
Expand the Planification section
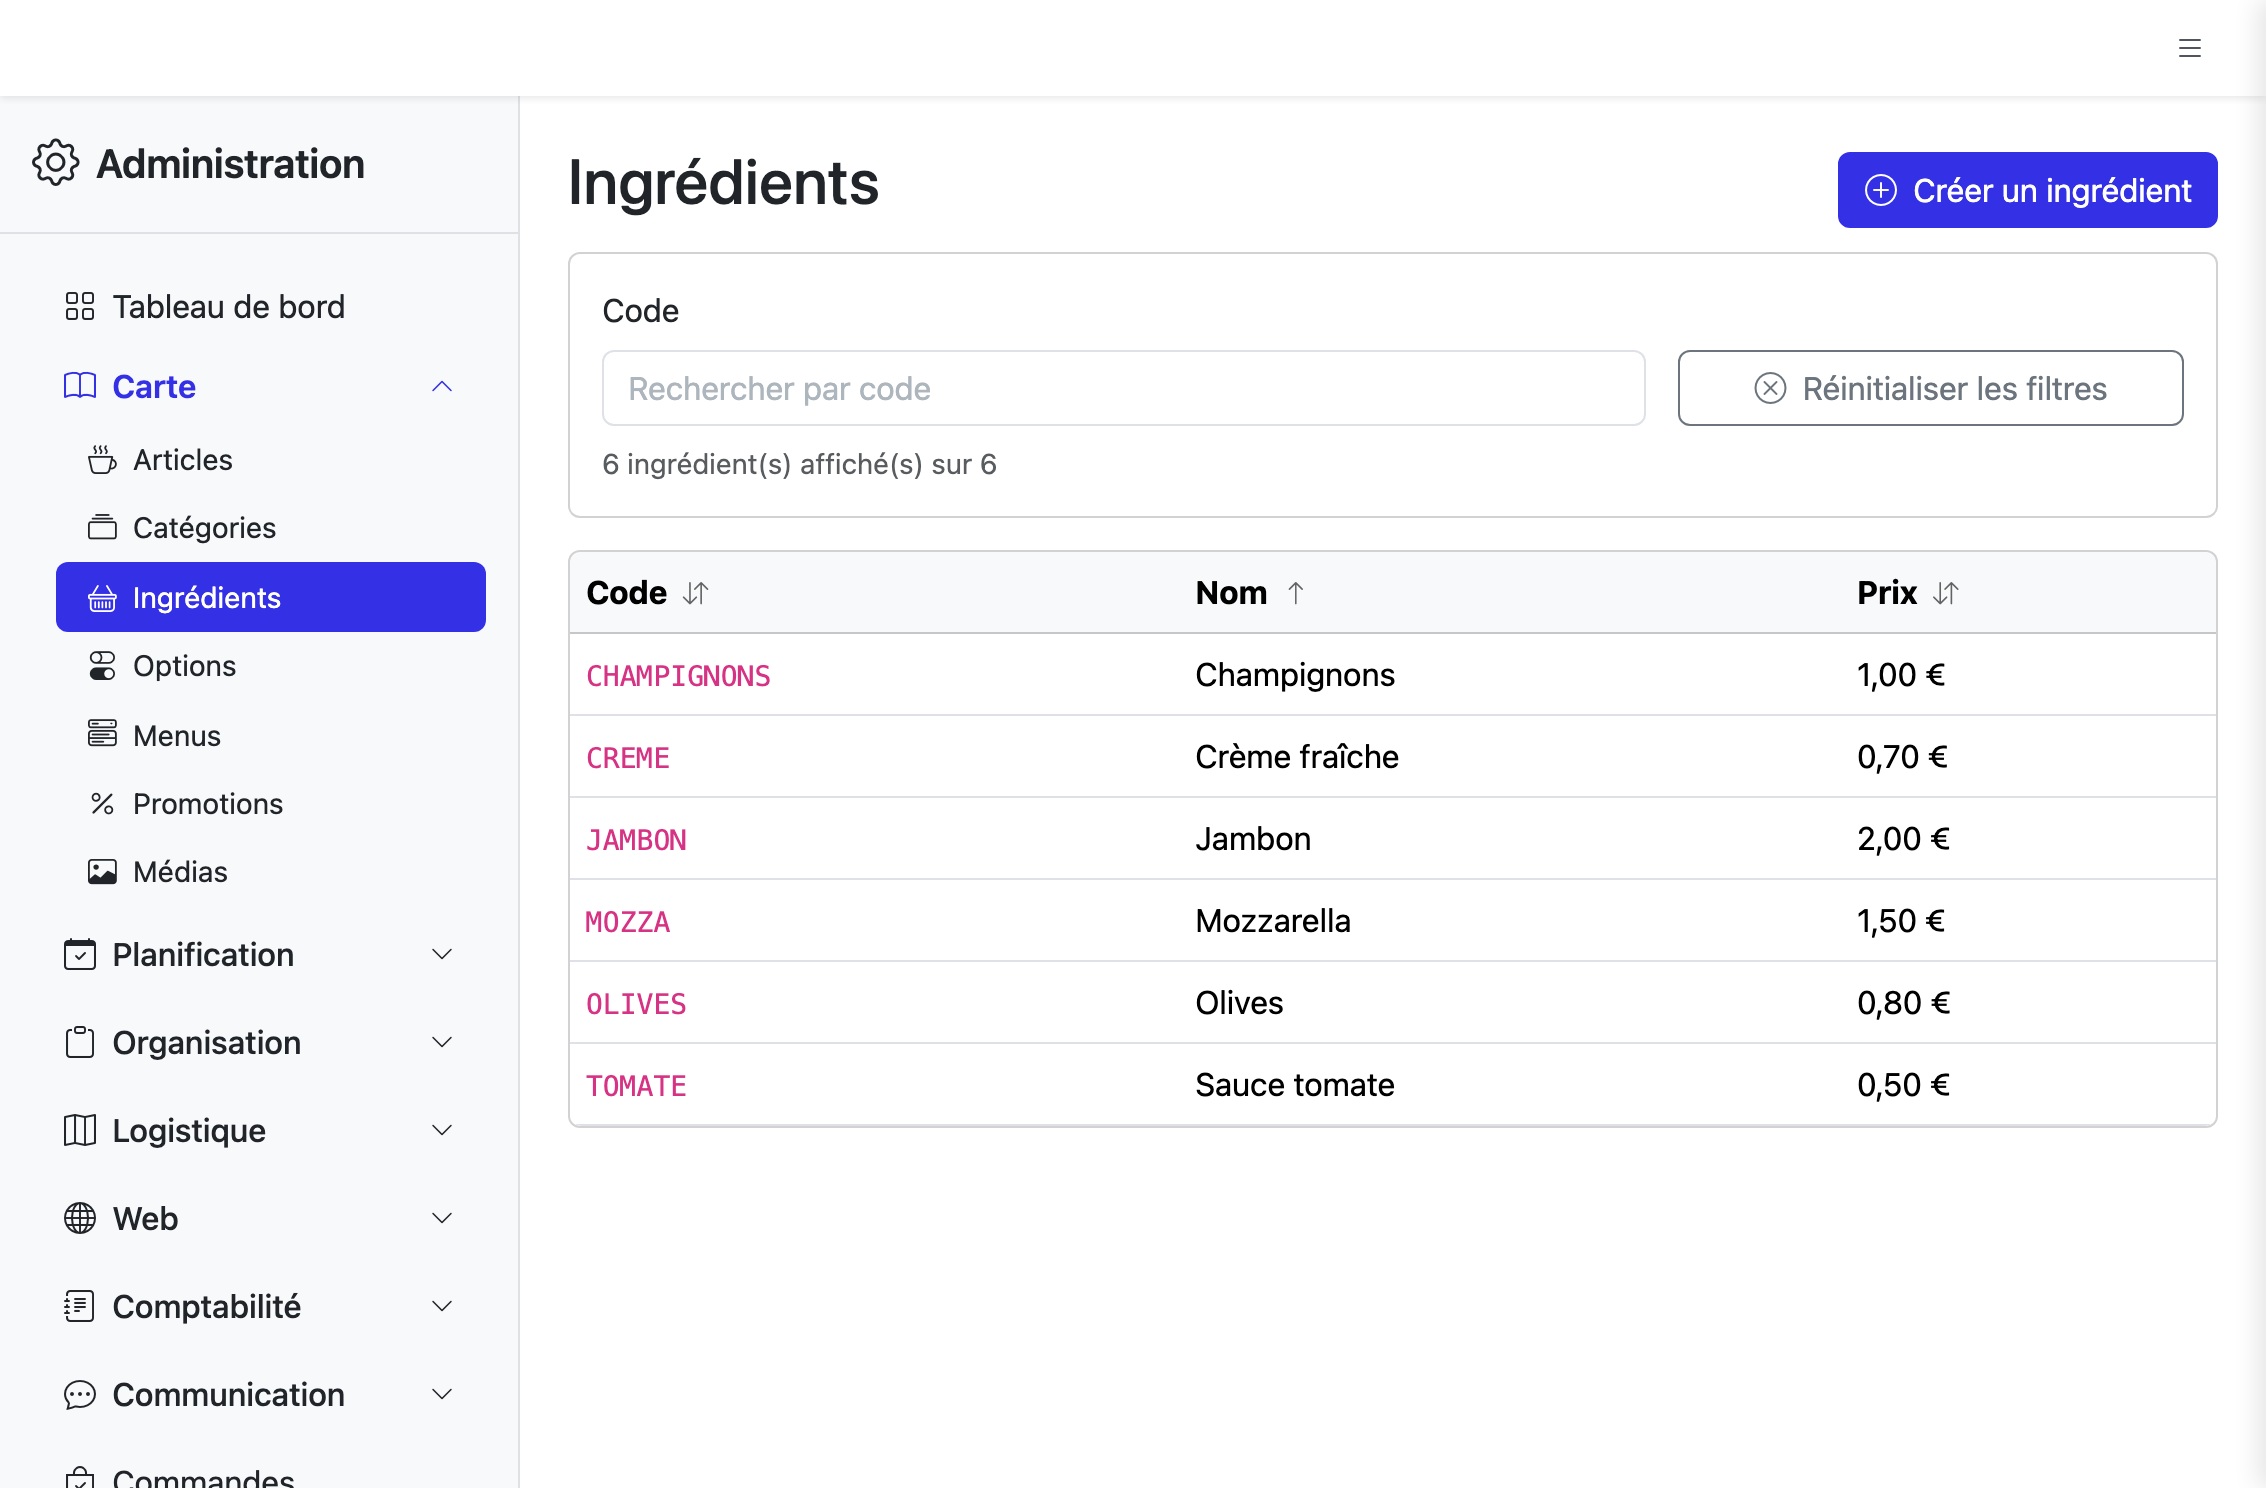pyautogui.click(x=259, y=955)
